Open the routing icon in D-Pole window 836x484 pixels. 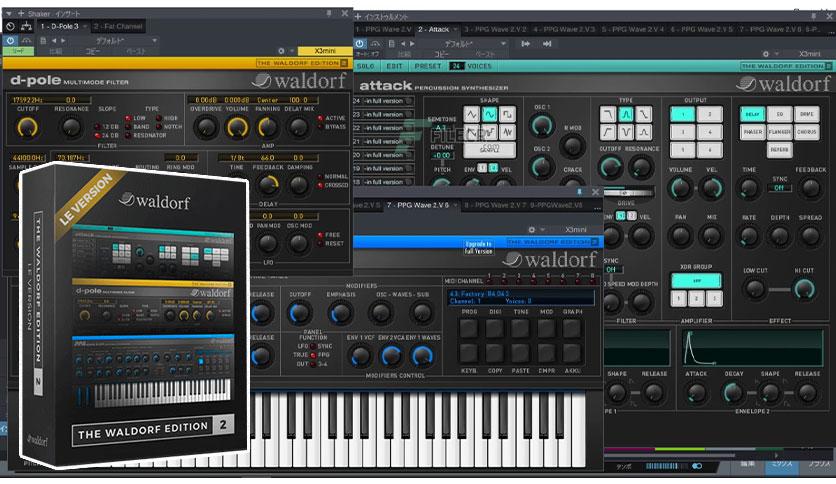[26, 26]
